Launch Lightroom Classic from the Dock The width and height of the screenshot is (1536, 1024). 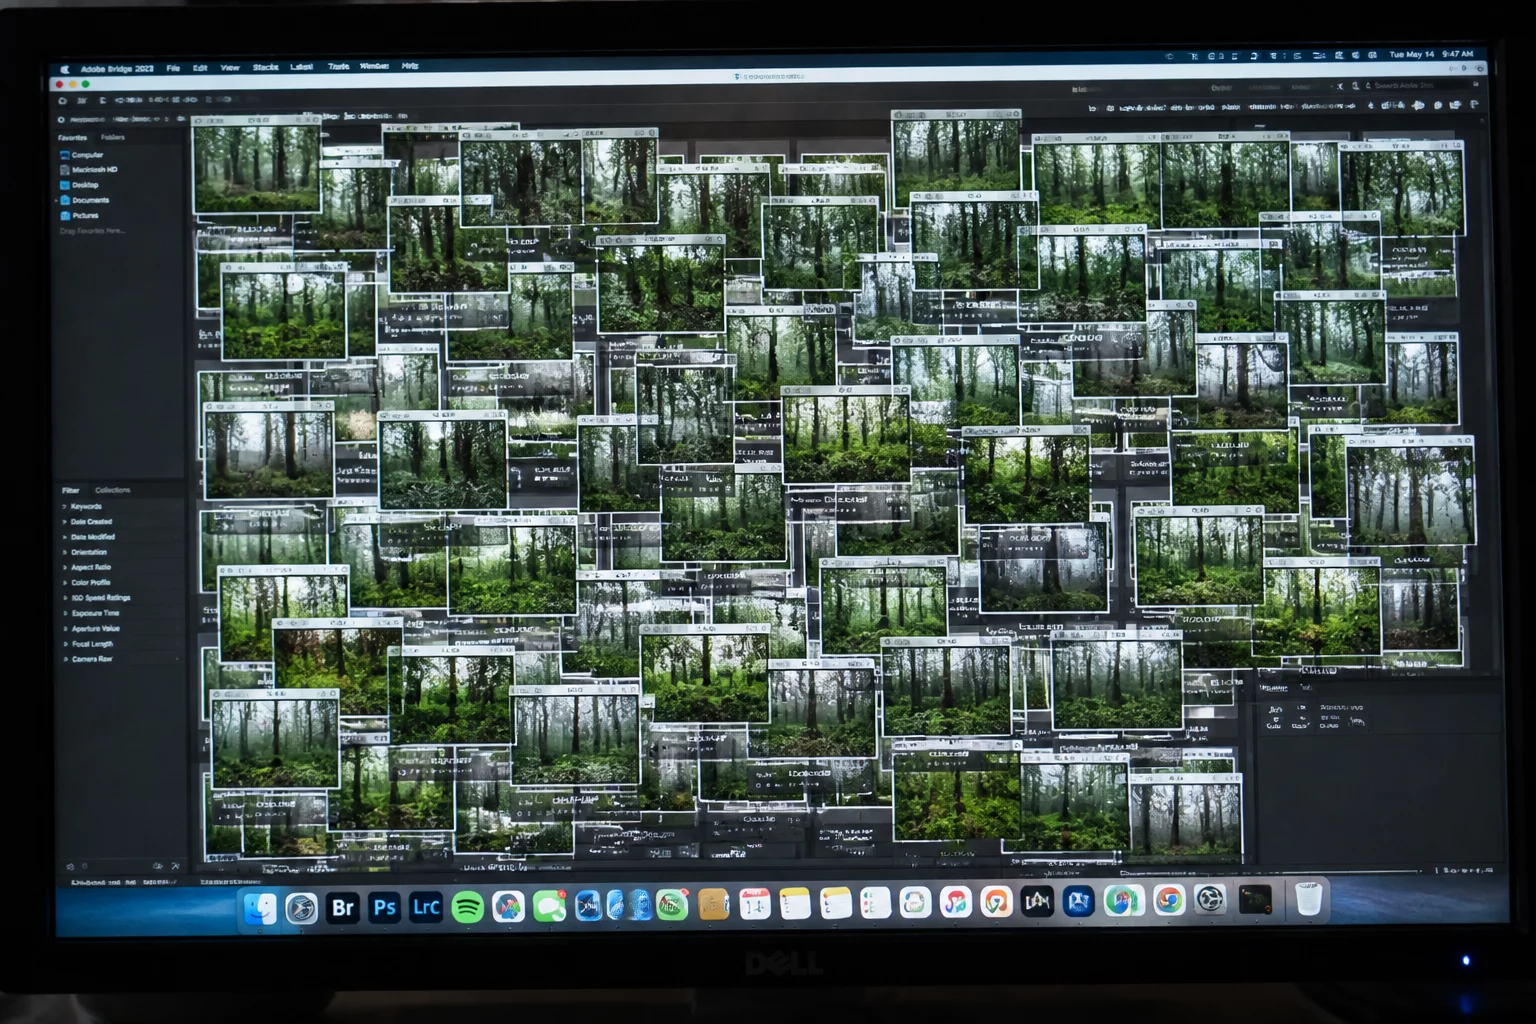(x=426, y=907)
